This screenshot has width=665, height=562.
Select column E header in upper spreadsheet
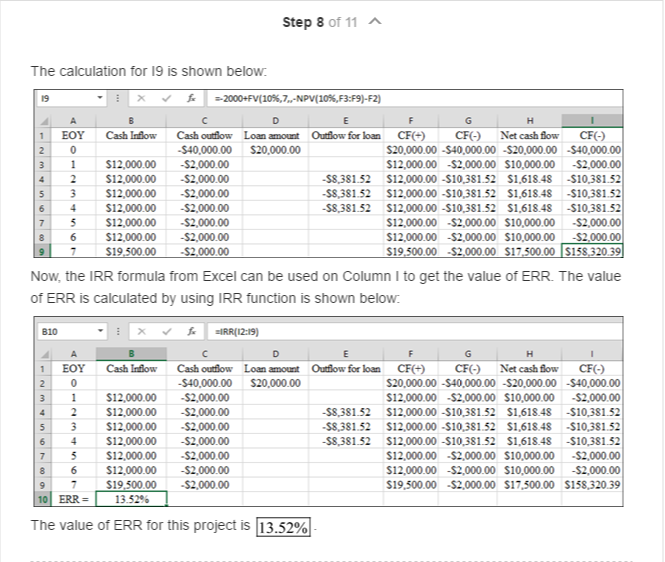[346, 121]
